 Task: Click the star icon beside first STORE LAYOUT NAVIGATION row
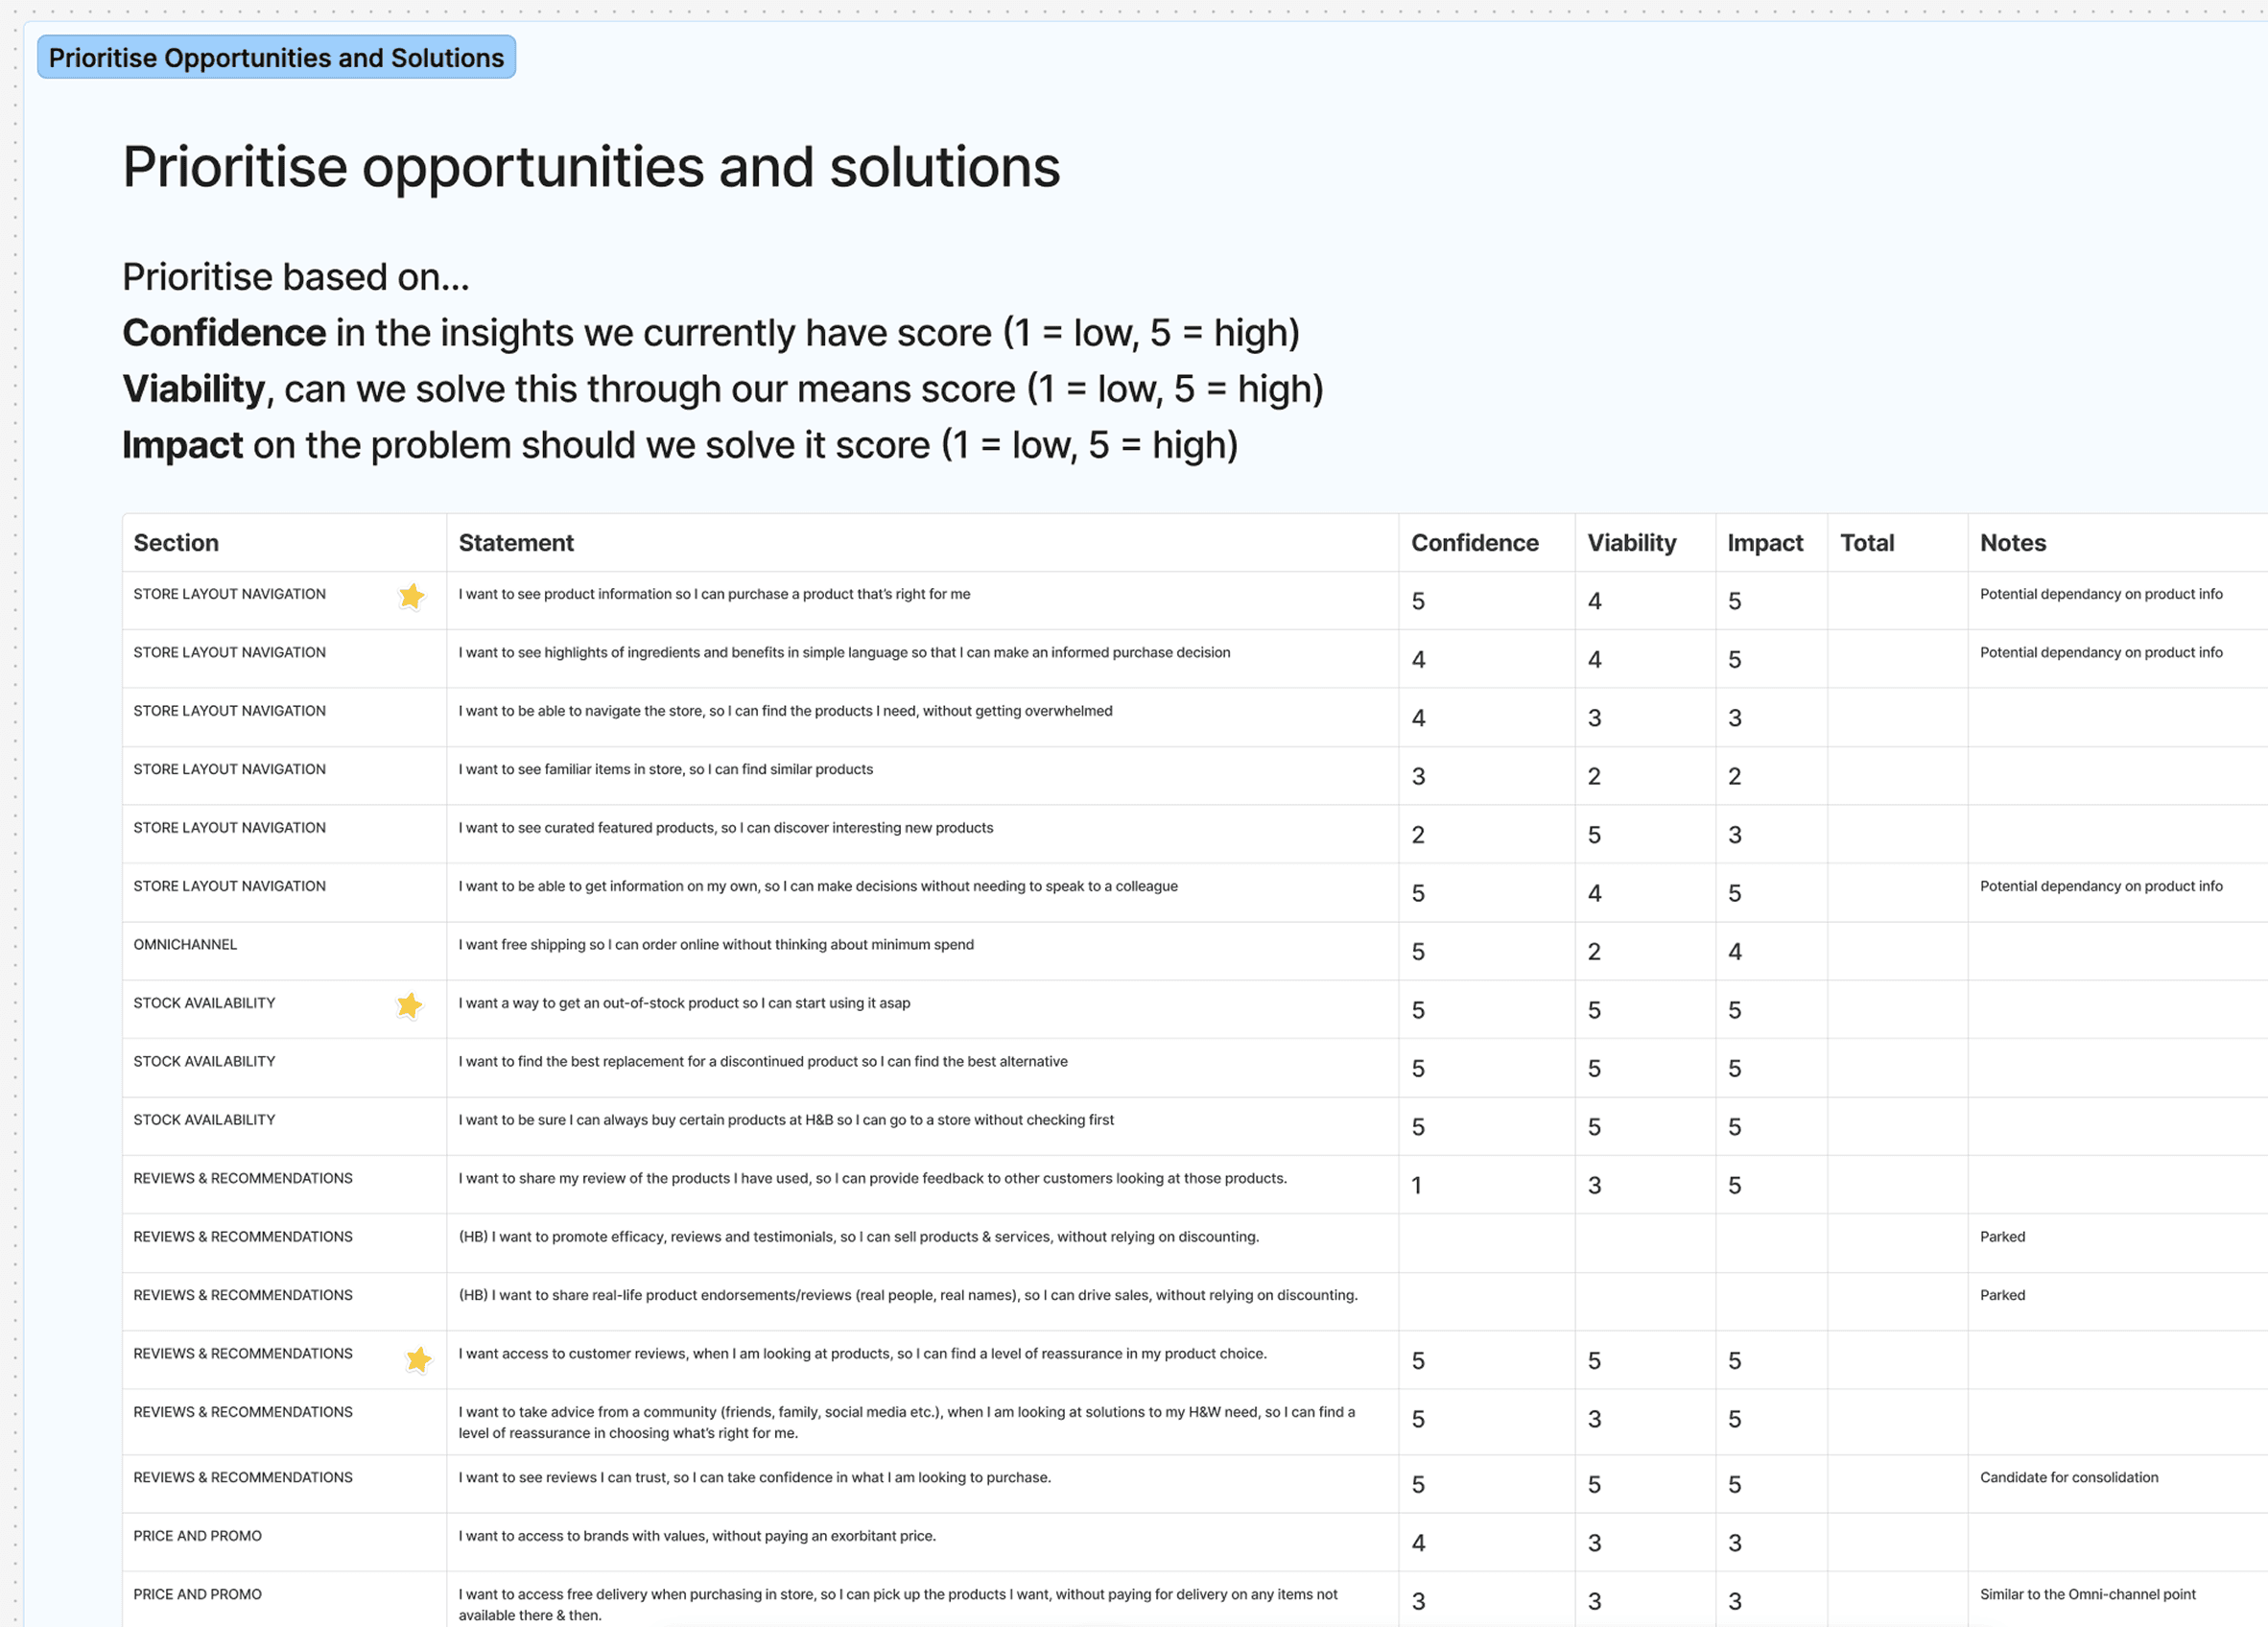411,597
